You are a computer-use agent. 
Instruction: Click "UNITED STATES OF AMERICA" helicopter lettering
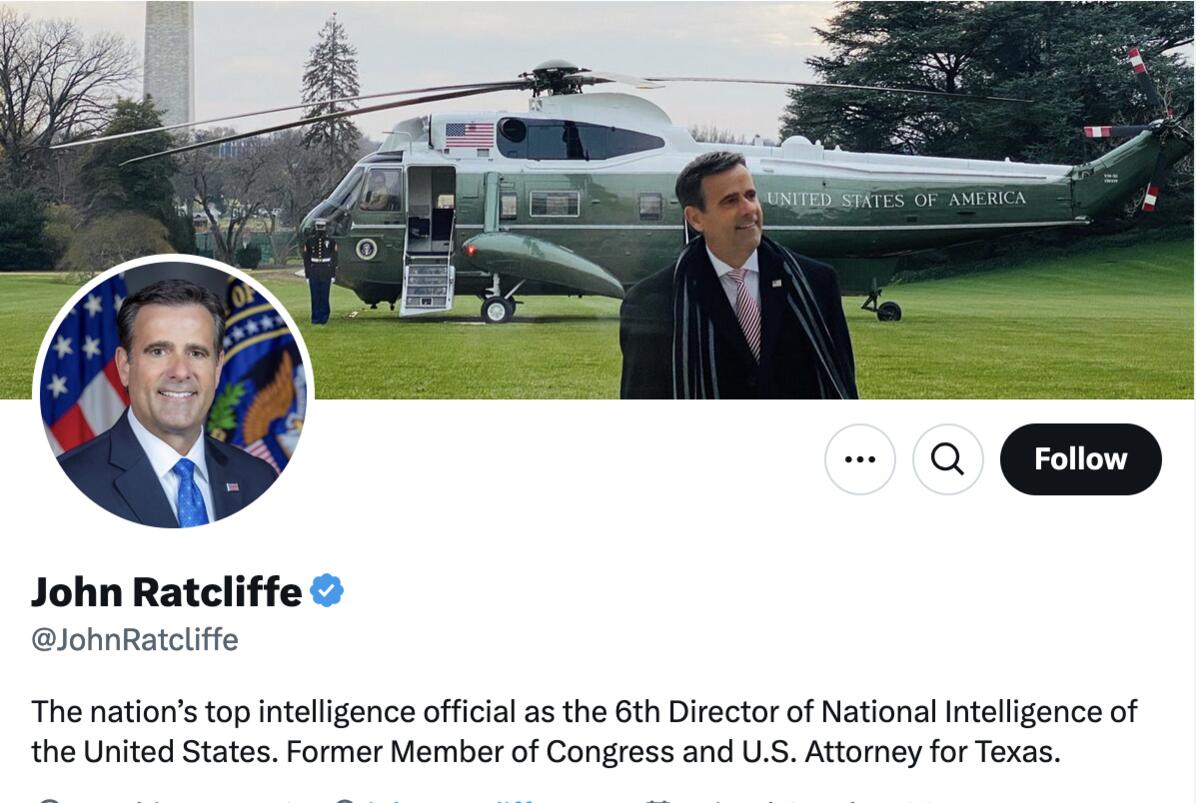click(x=896, y=199)
